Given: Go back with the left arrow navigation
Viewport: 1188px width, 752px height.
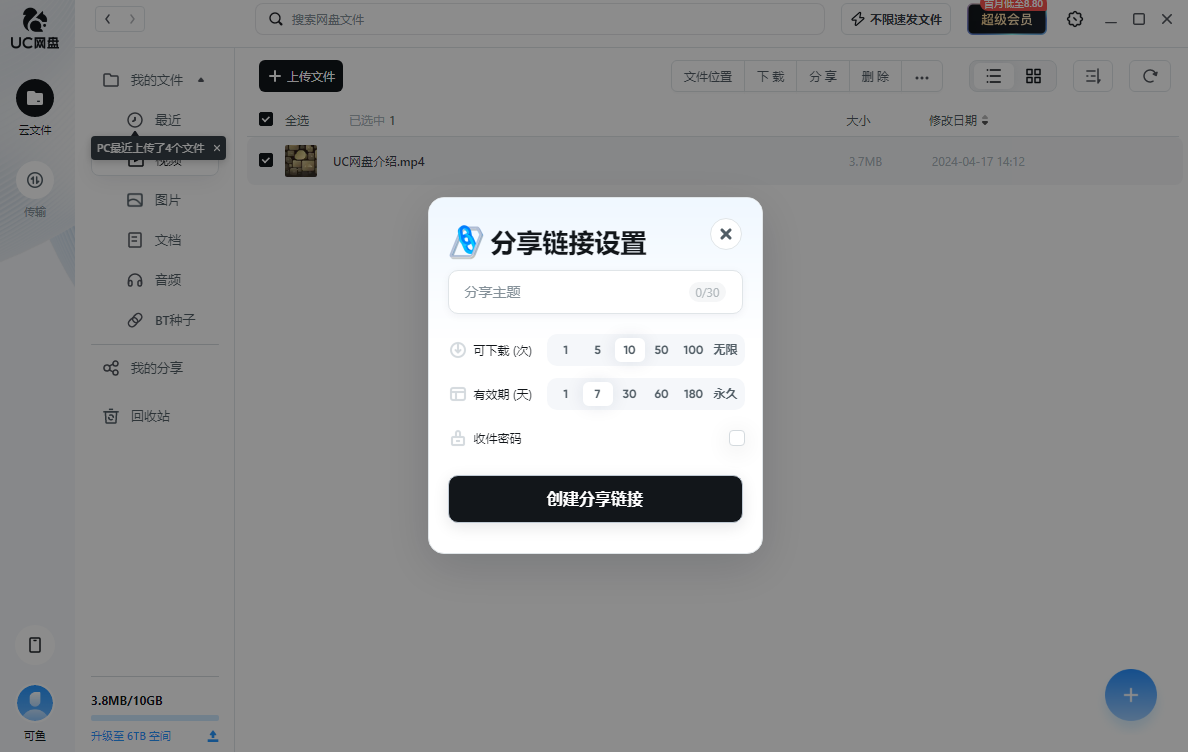Looking at the screenshot, I should (x=108, y=19).
